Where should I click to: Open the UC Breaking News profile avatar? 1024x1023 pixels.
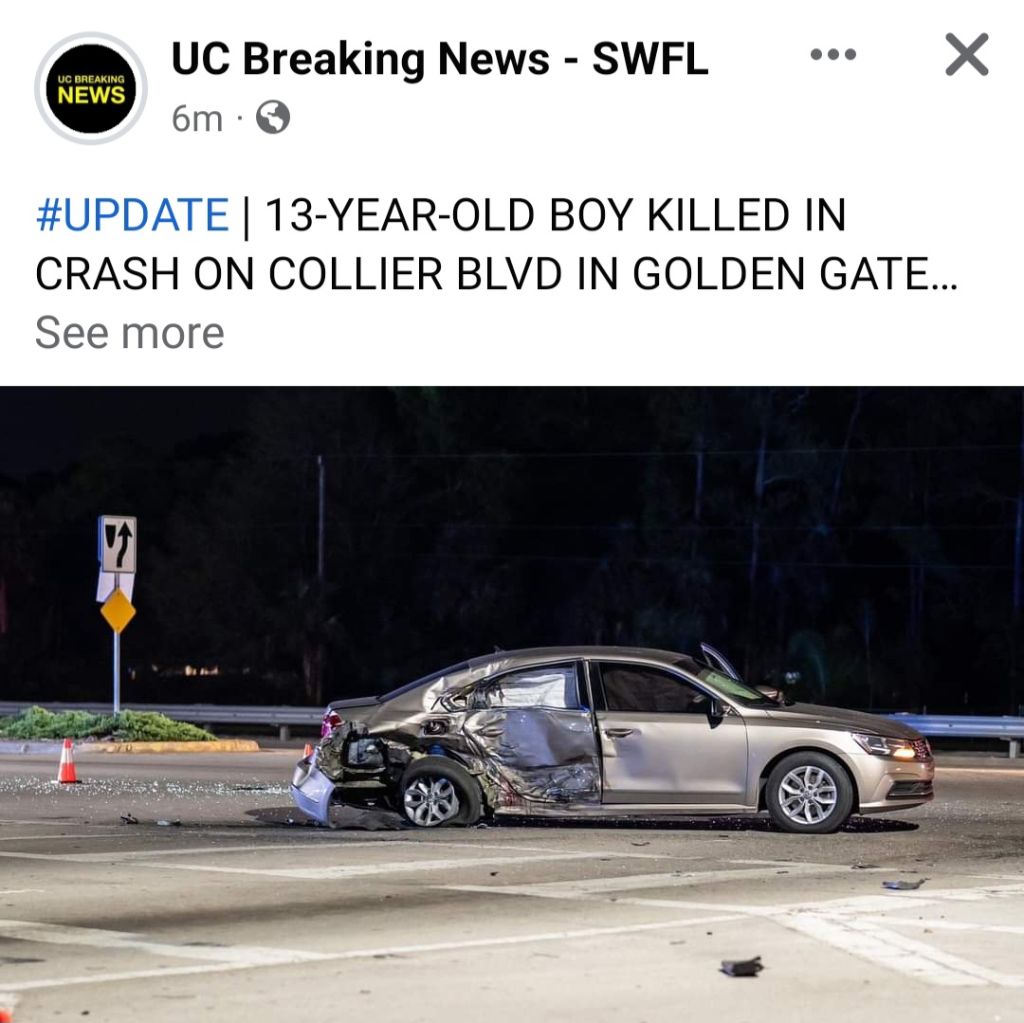coord(91,88)
